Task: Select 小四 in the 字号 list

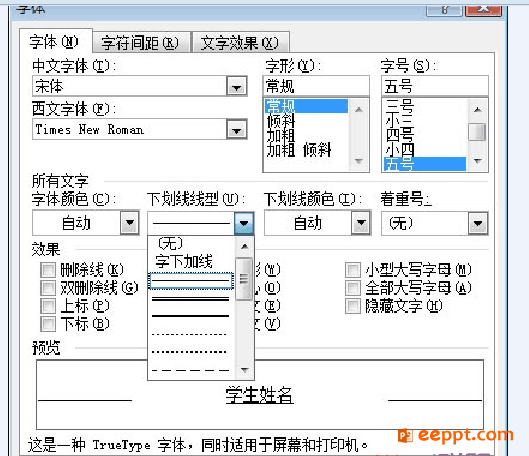Action: click(425, 149)
